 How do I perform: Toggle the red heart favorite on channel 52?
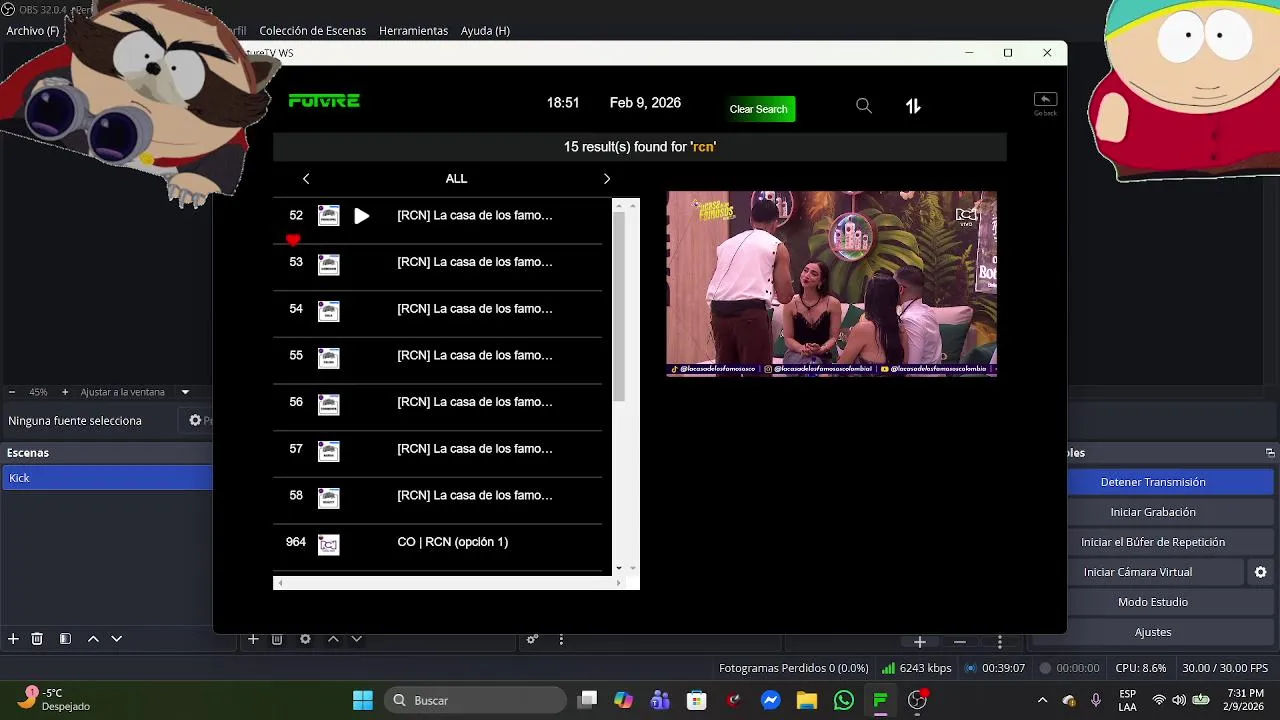click(x=293, y=240)
